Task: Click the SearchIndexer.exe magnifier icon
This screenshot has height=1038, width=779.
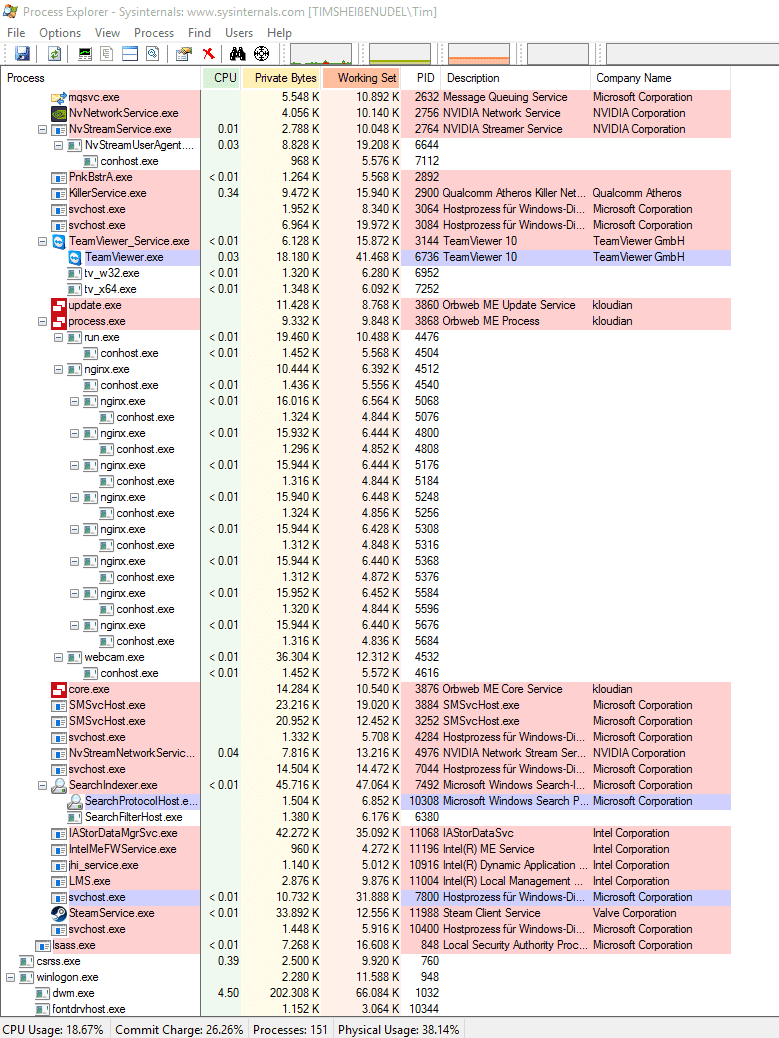Action: (58, 785)
